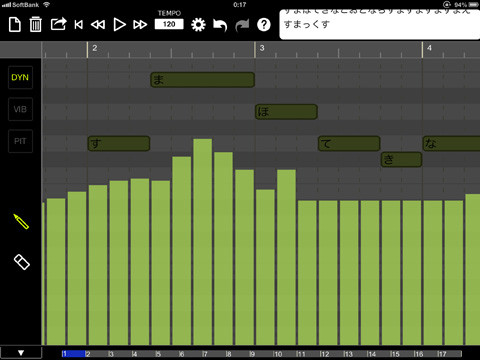Jump to measure 9 in overview bar
Image resolution: width=480 pixels, height=360 pixels.
point(252,354)
